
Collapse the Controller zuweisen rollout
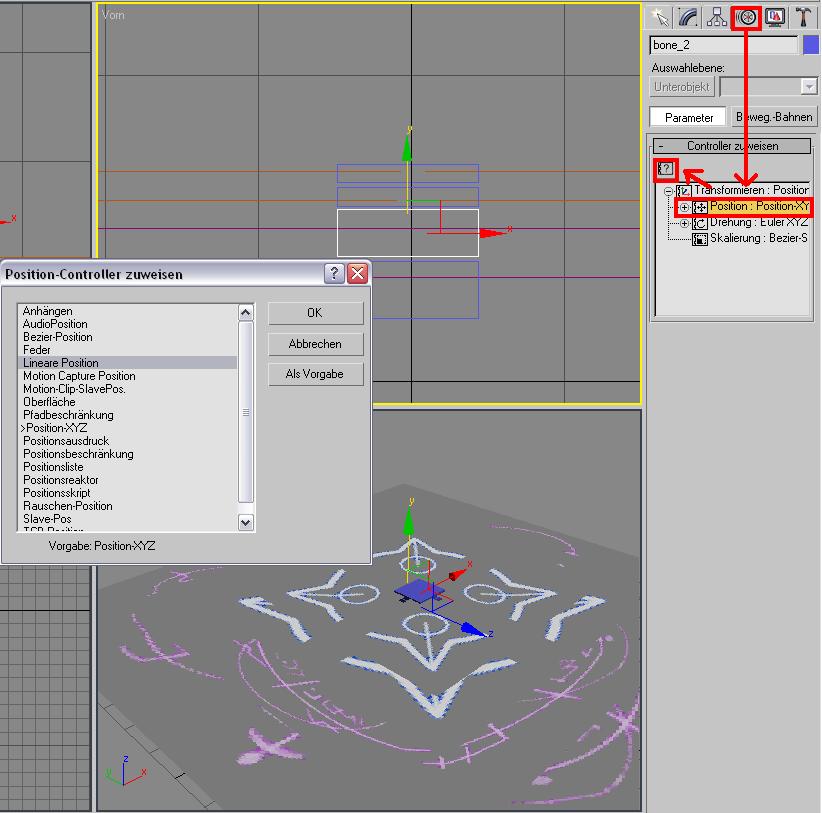tap(732, 146)
